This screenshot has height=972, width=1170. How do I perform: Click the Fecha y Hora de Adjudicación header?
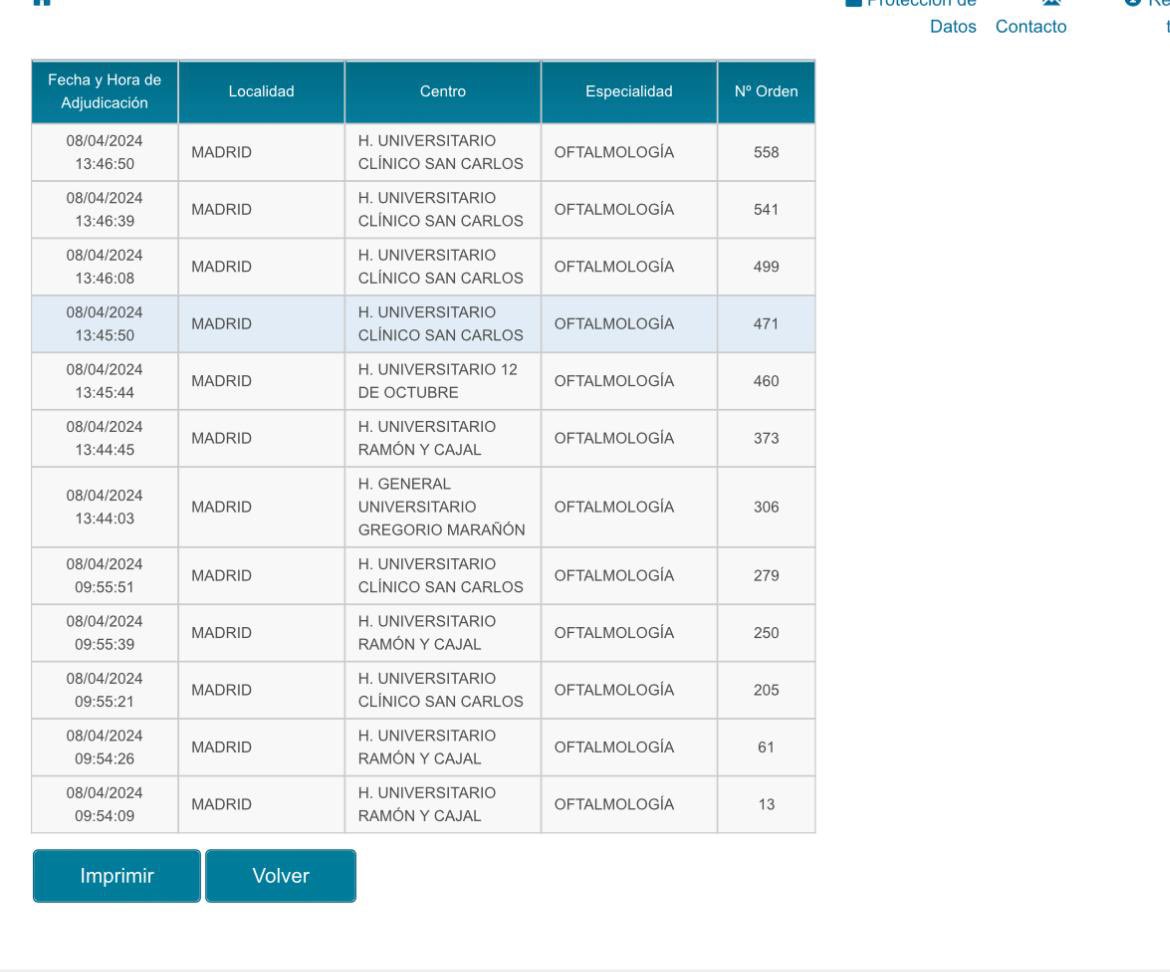(x=104, y=92)
